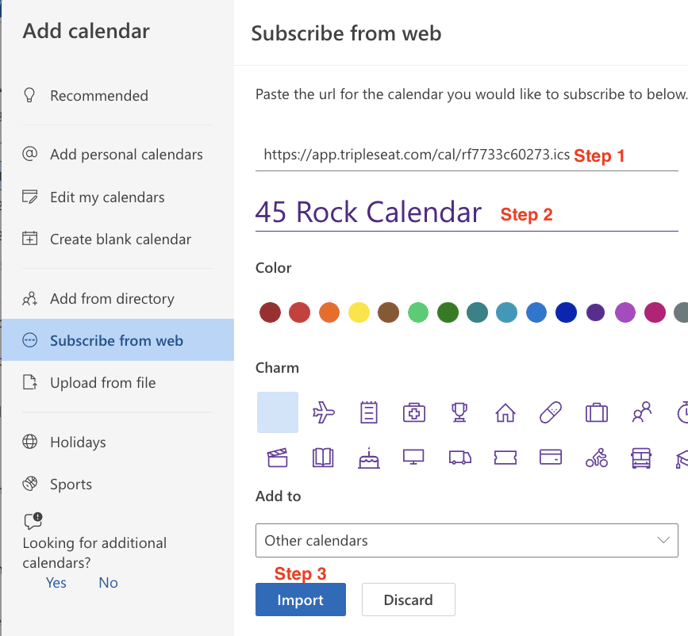Choose the open book charm

coord(323,458)
